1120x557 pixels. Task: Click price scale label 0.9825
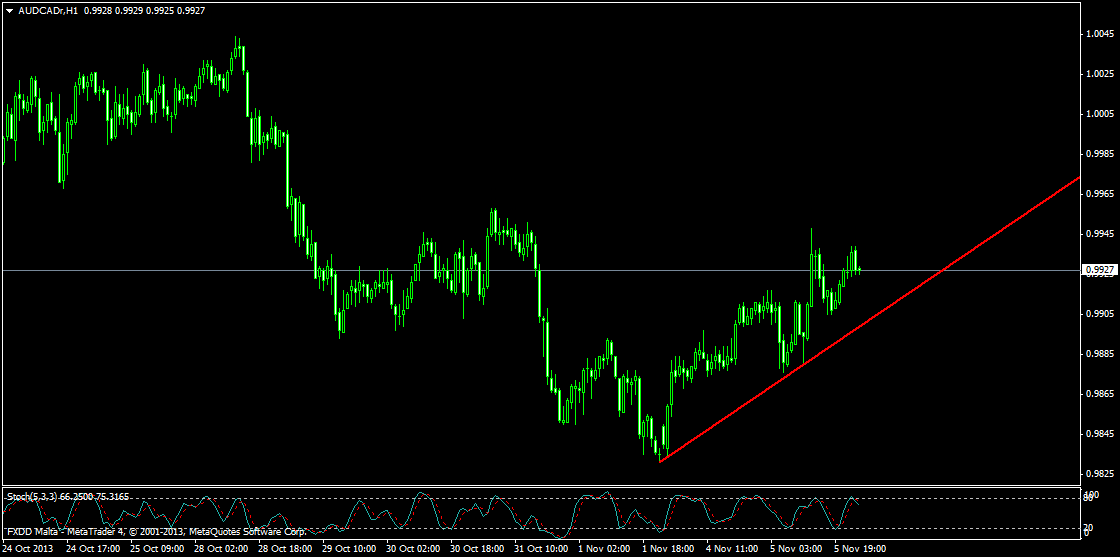1099,473
